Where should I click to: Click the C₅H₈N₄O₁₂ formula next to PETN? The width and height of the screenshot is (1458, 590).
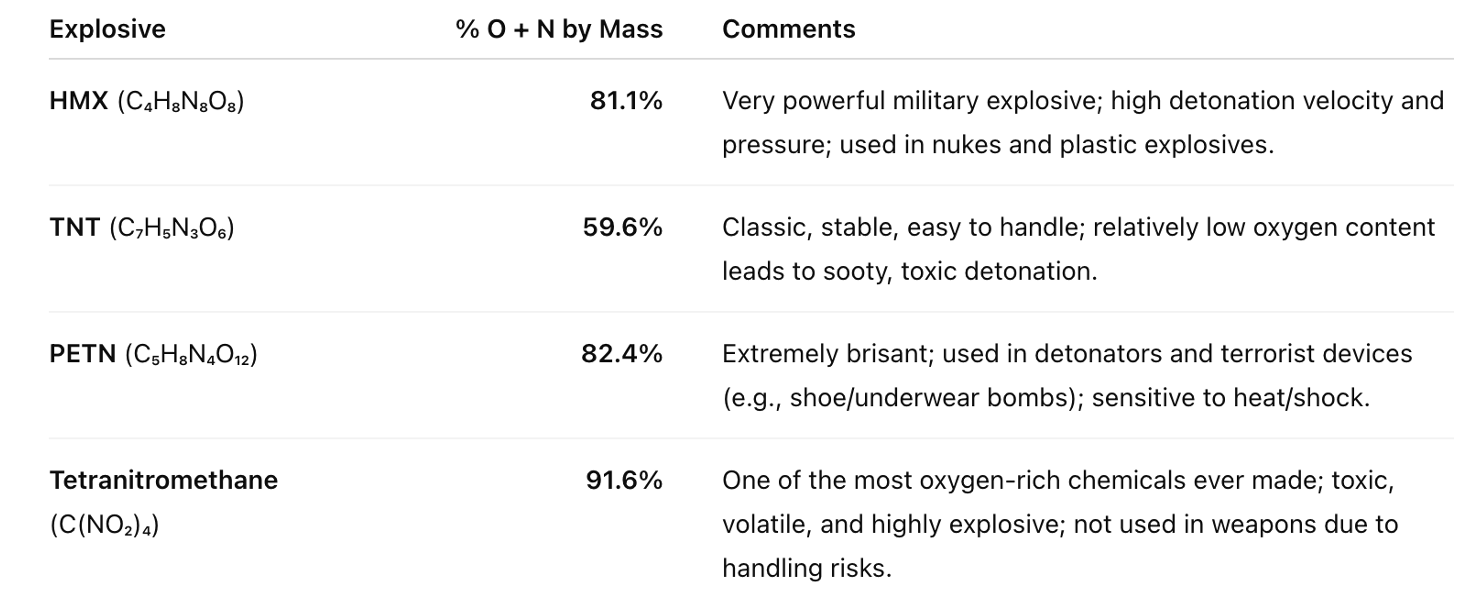pos(191,355)
